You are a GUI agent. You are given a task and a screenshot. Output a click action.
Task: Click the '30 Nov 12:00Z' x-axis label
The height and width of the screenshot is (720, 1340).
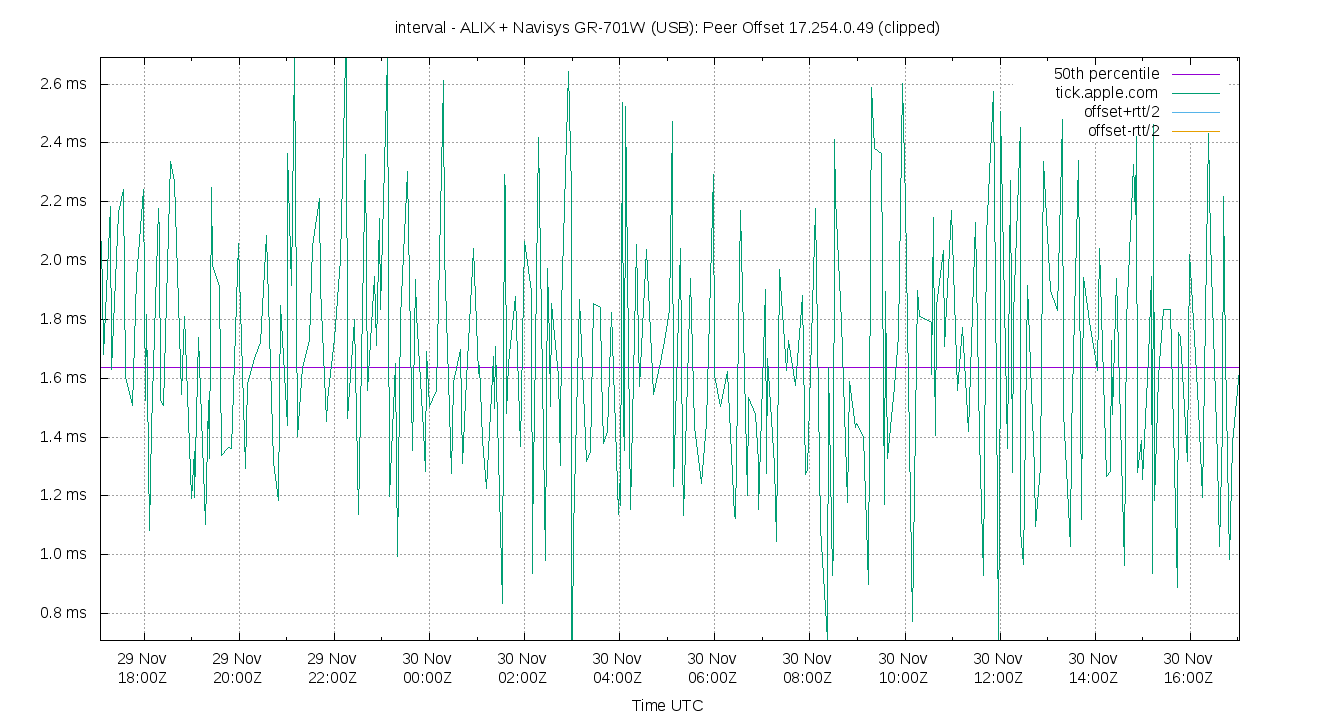[999, 668]
